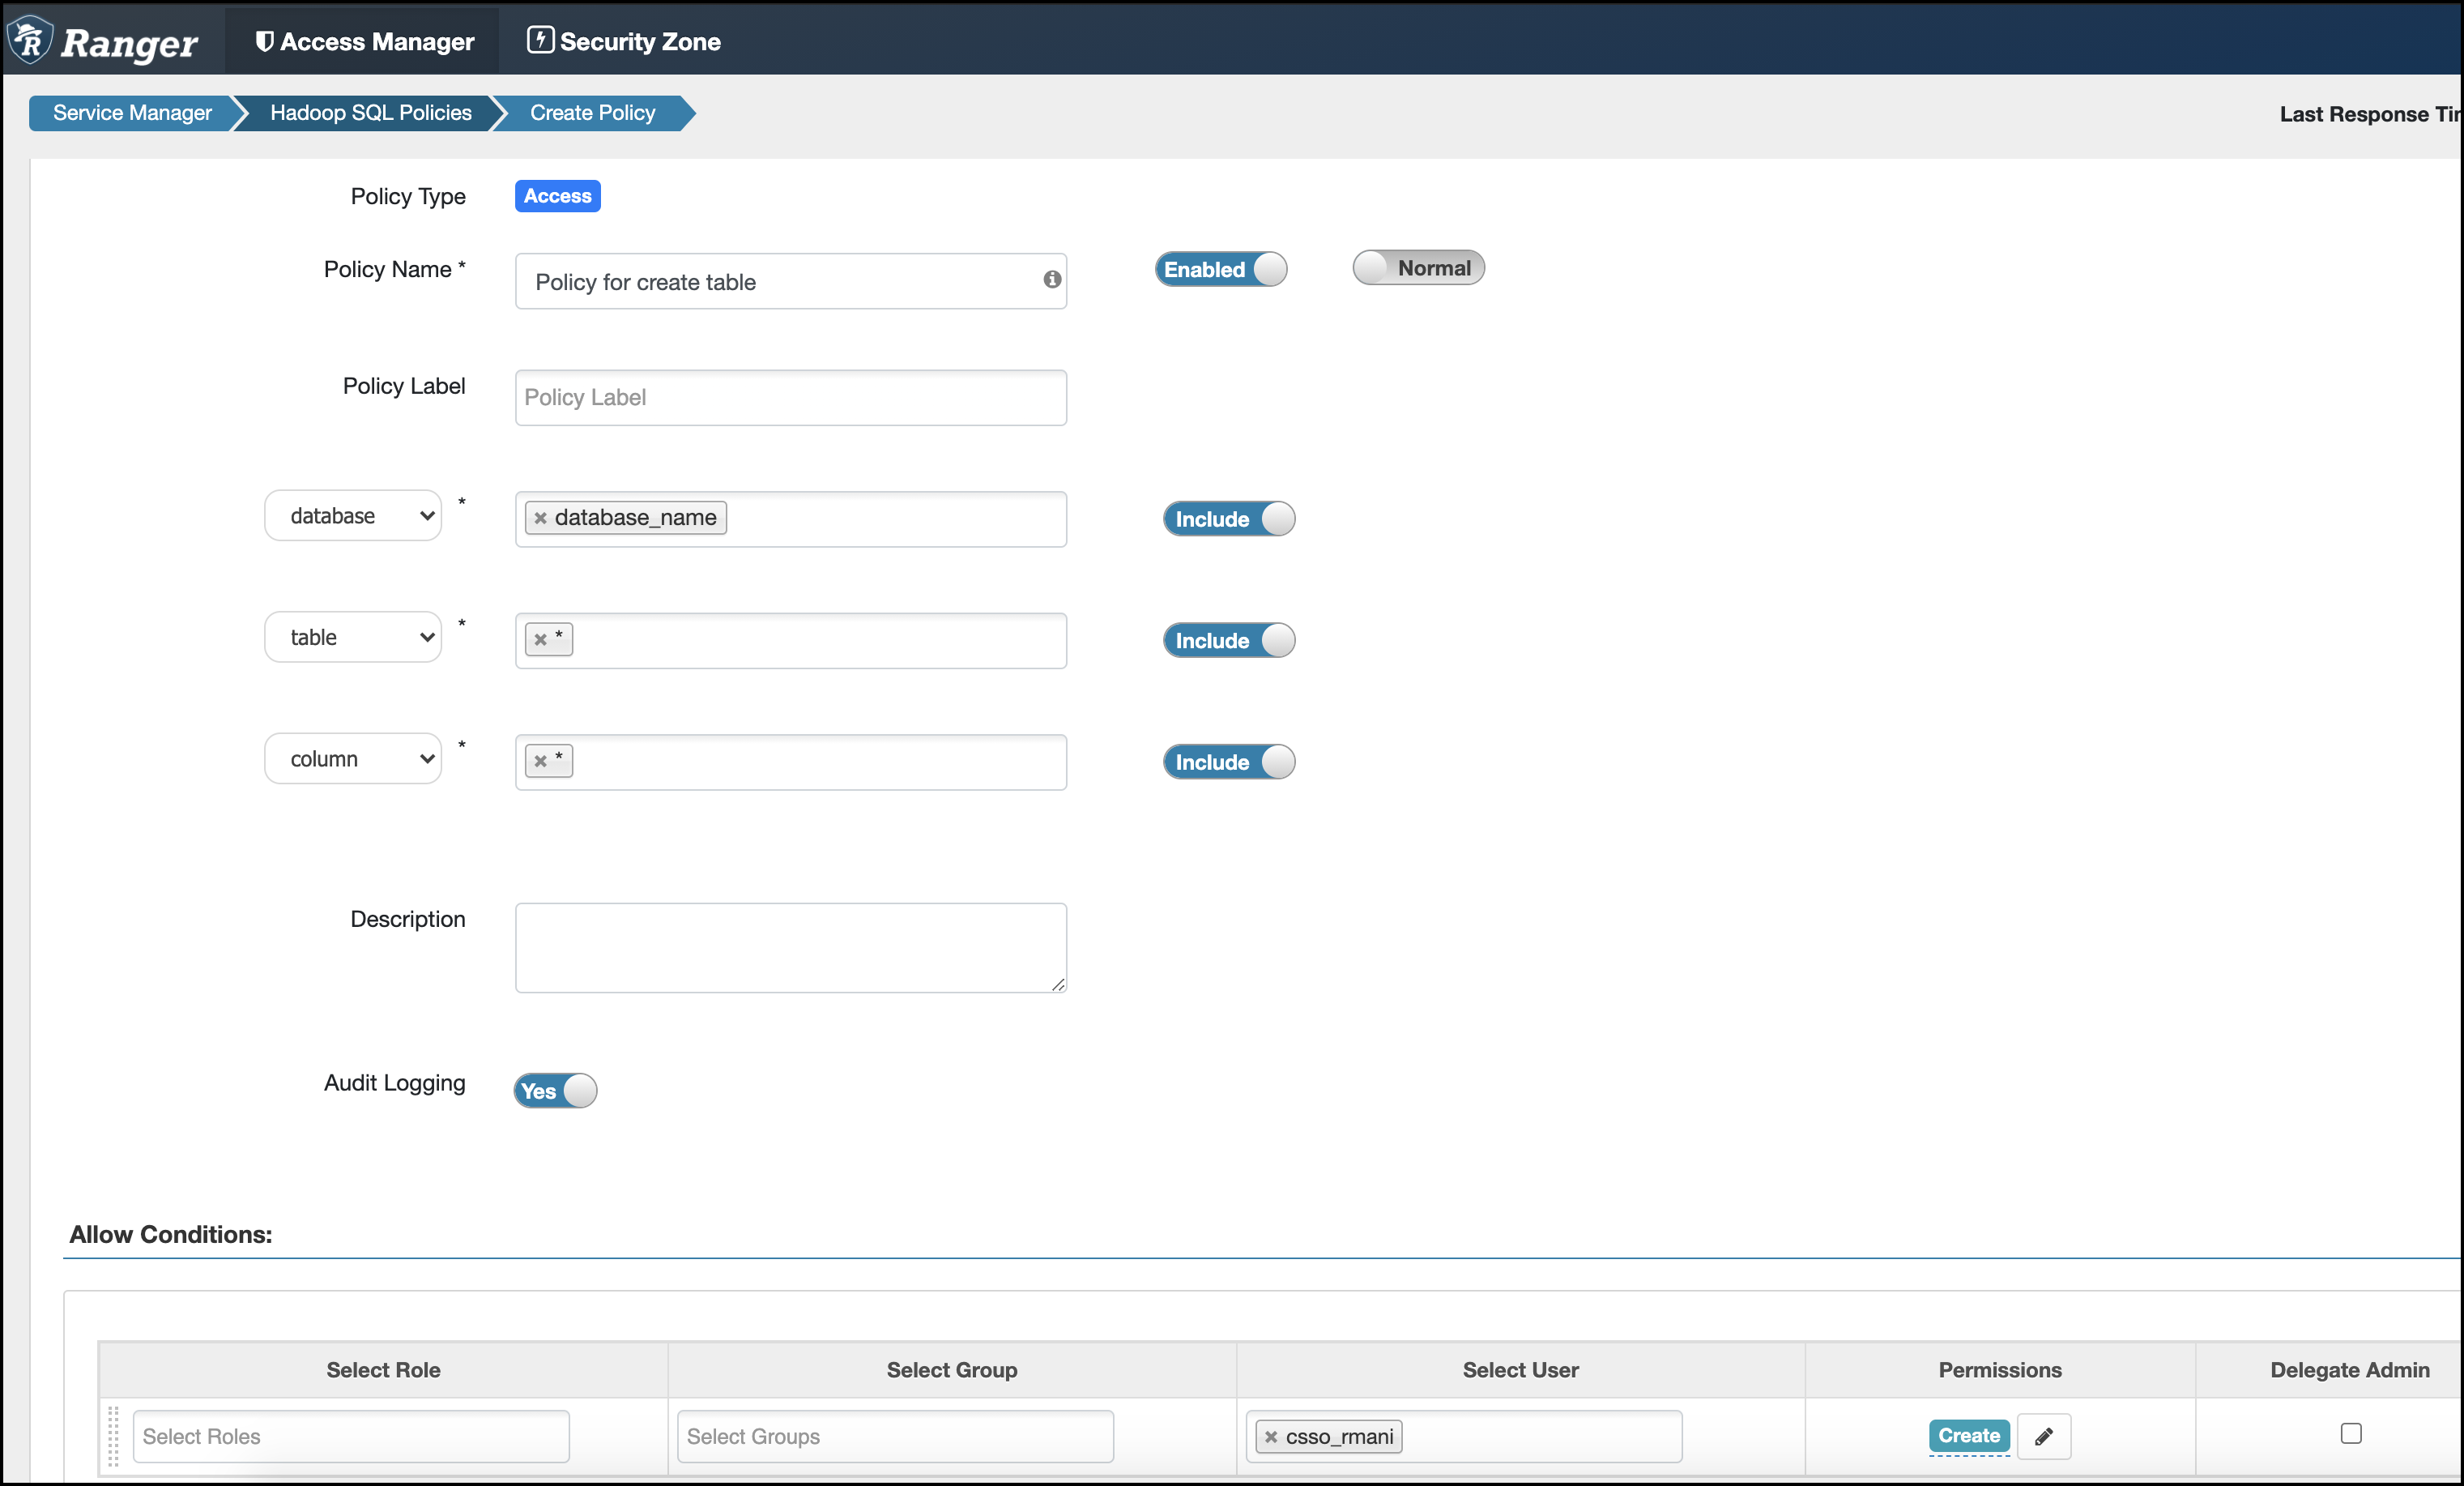Open the Access Manager menu
This screenshot has width=2464, height=1486.
click(x=364, y=41)
